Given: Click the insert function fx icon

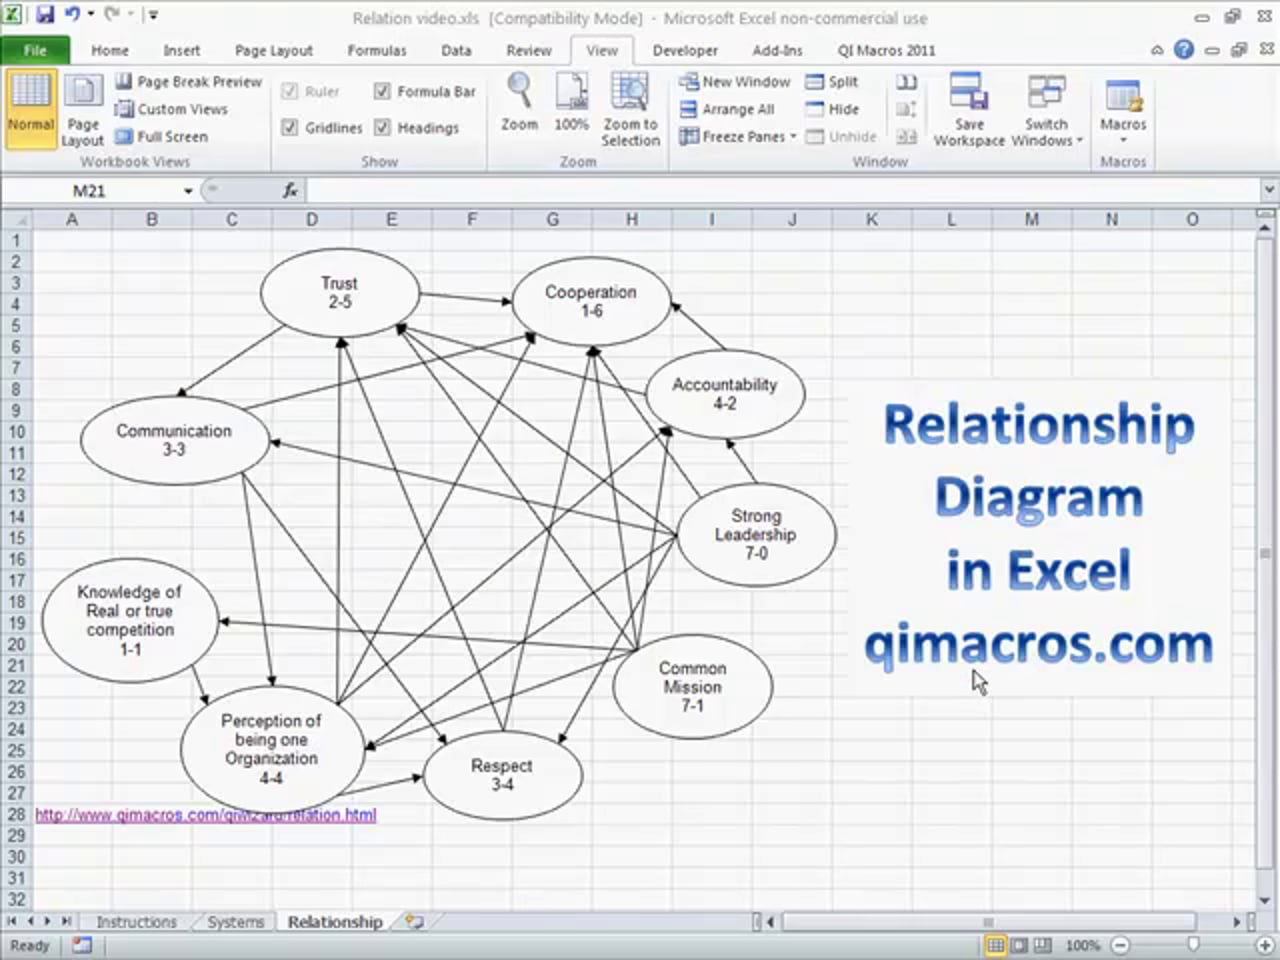Looking at the screenshot, I should click(x=290, y=190).
